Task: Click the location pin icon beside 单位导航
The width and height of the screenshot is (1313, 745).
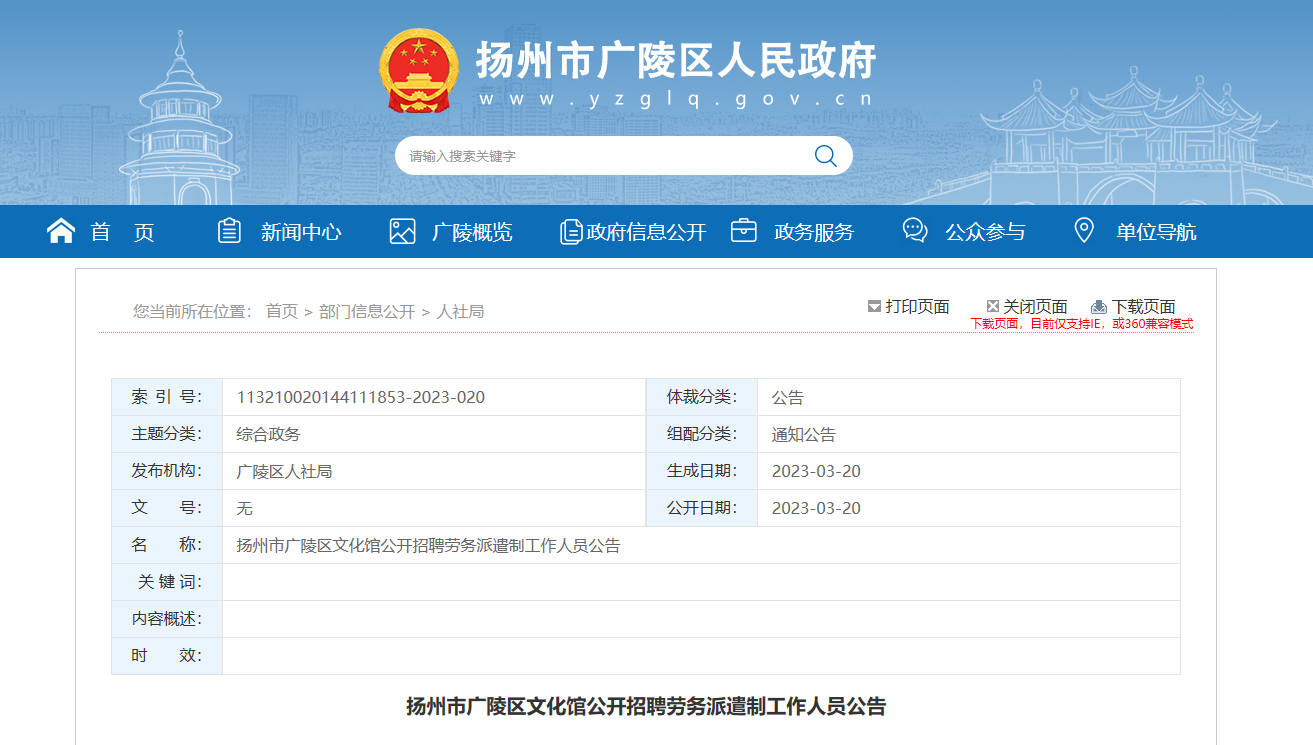Action: click(1083, 231)
